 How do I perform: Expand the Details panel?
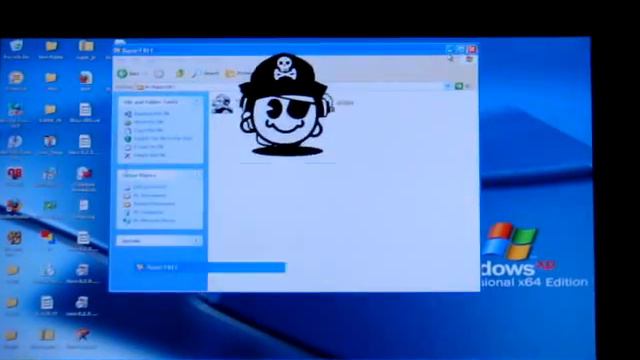196,241
